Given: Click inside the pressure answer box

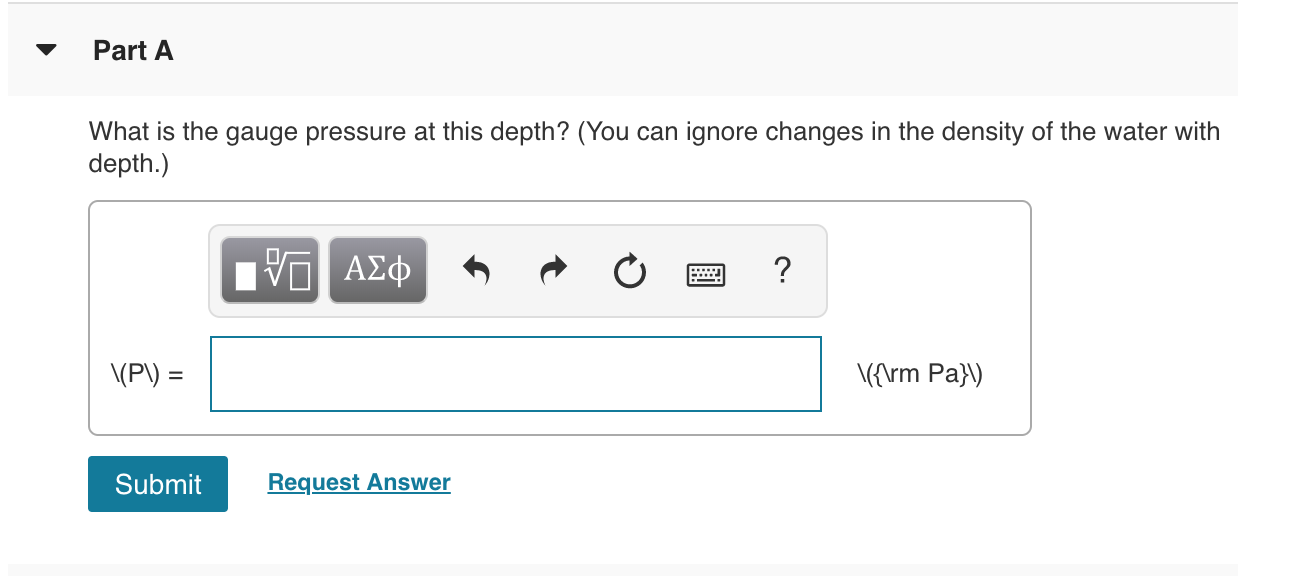Looking at the screenshot, I should tap(515, 373).
